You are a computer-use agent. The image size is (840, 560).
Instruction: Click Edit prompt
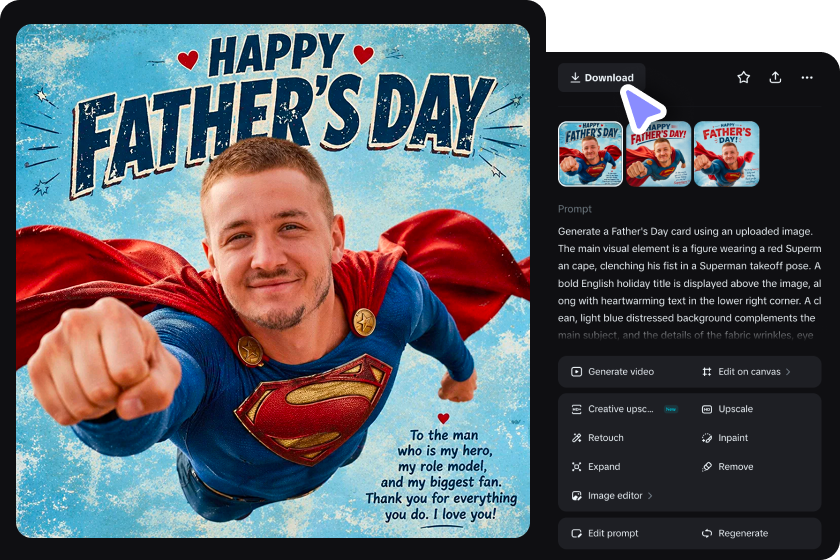(605, 533)
